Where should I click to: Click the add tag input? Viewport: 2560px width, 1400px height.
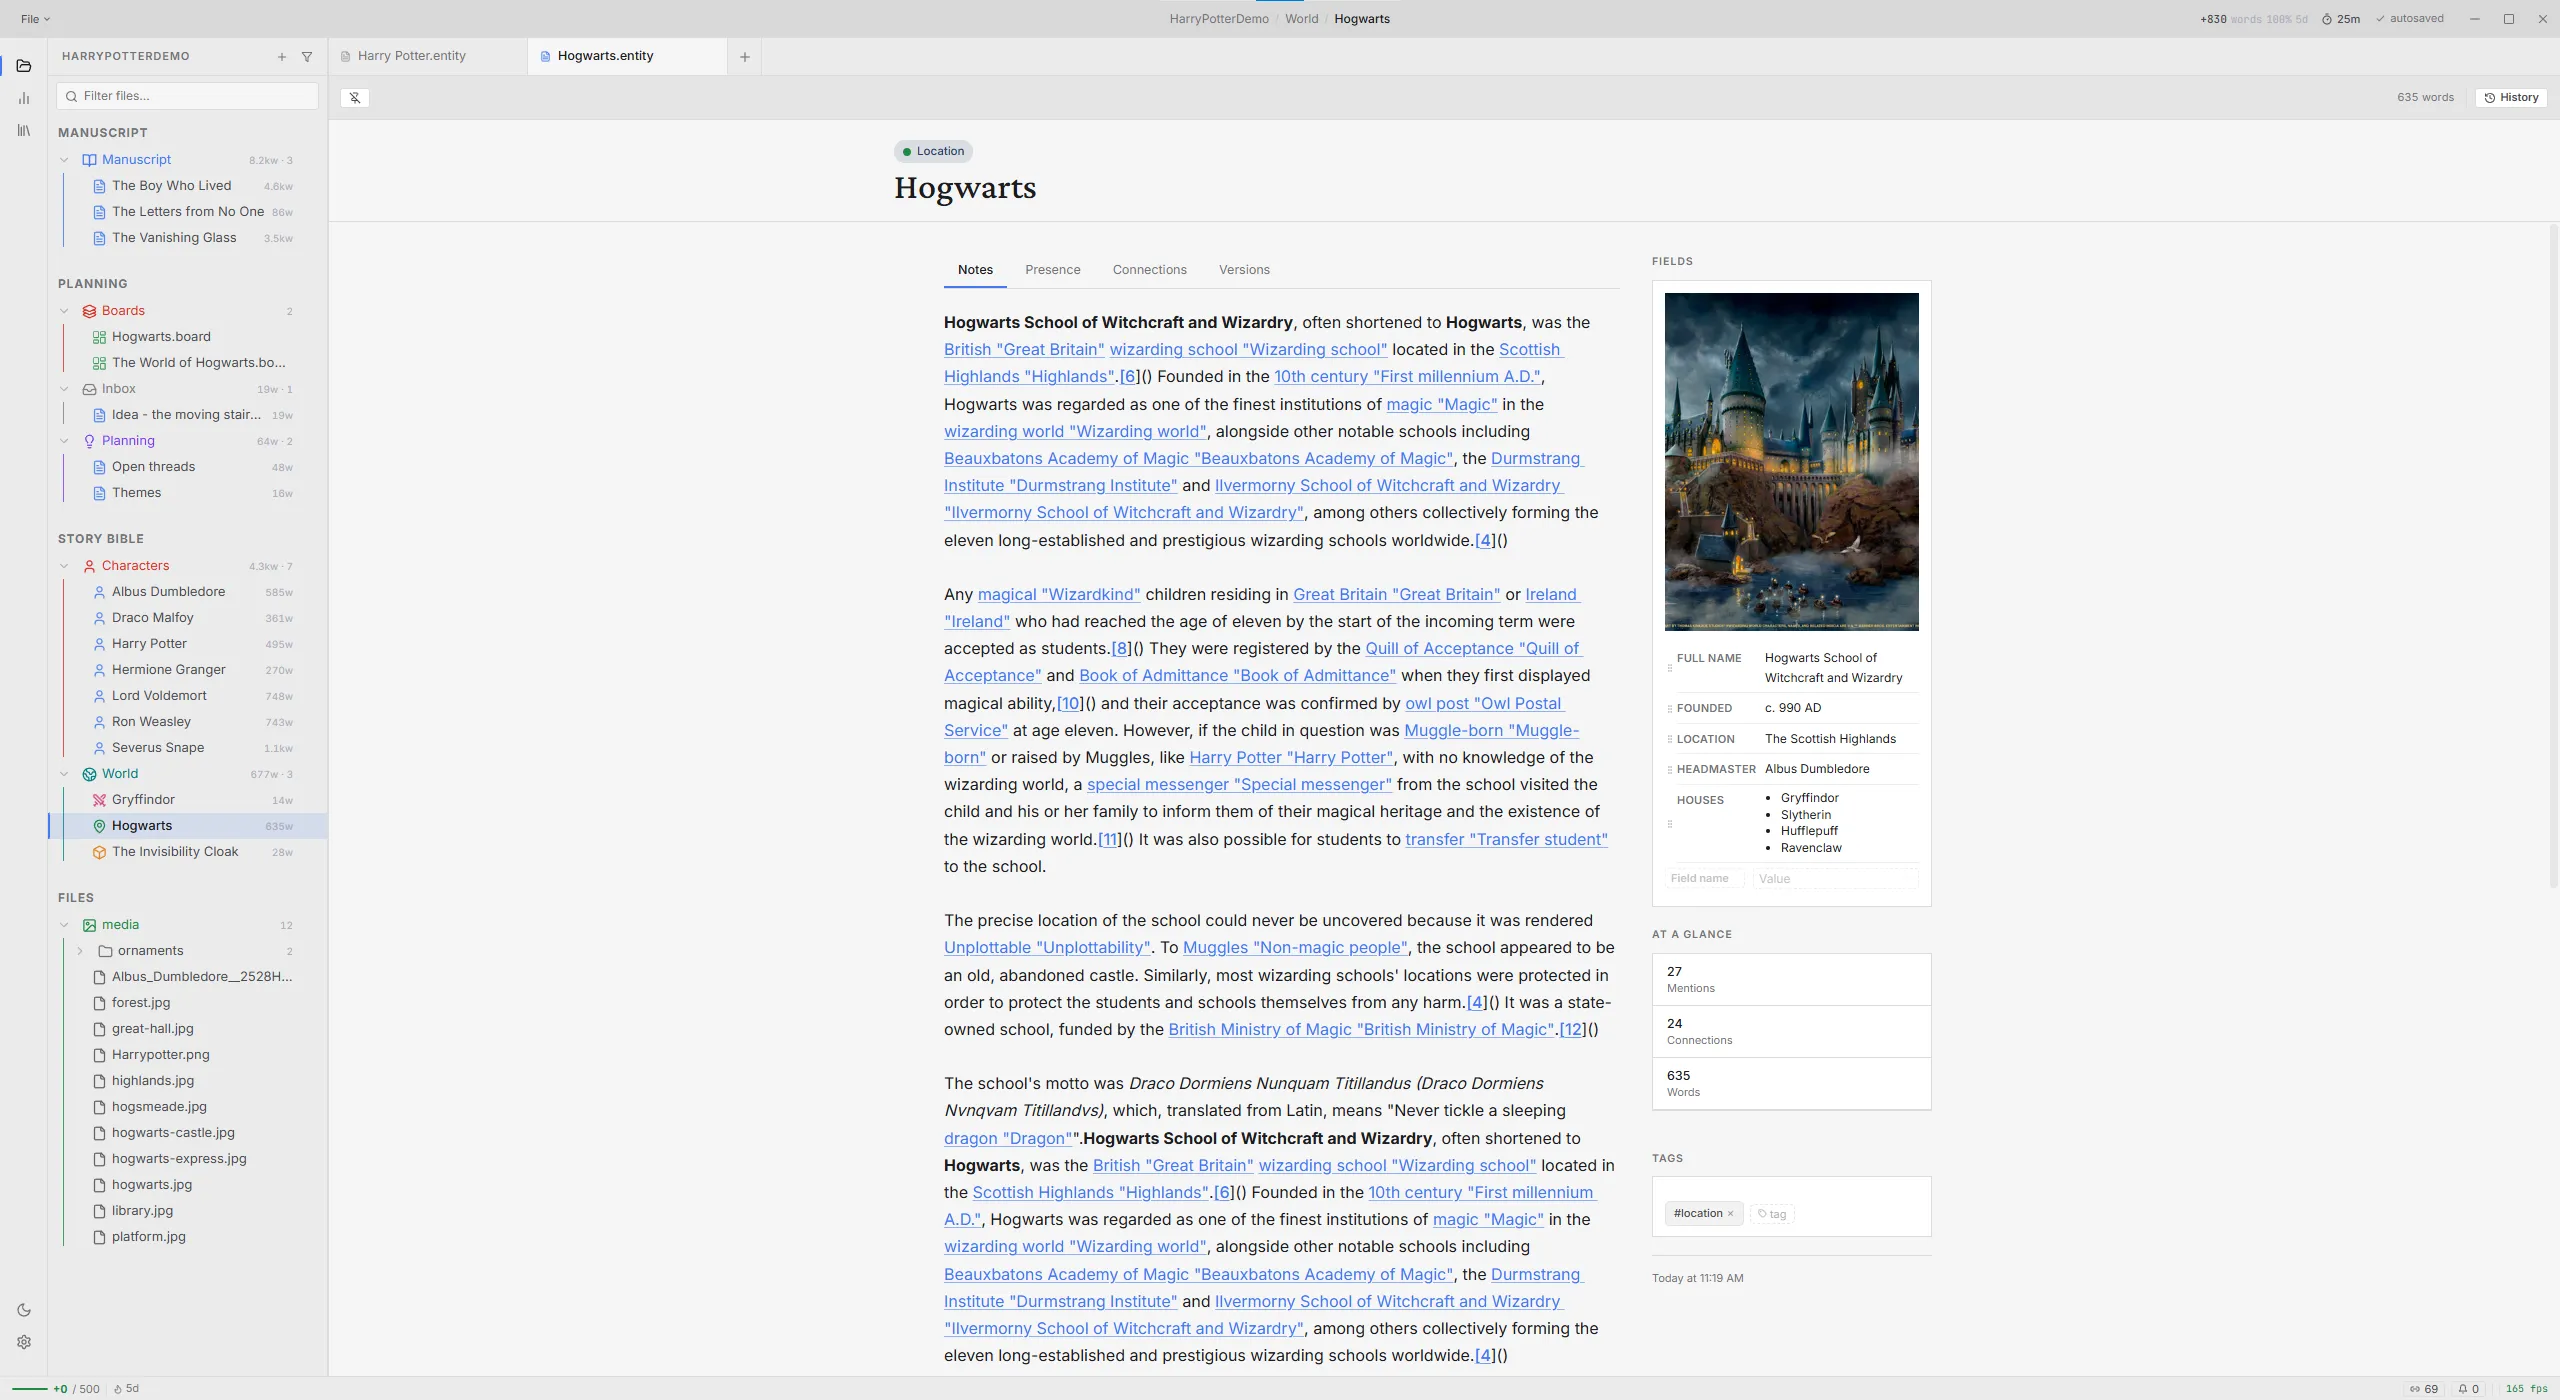click(1773, 1214)
